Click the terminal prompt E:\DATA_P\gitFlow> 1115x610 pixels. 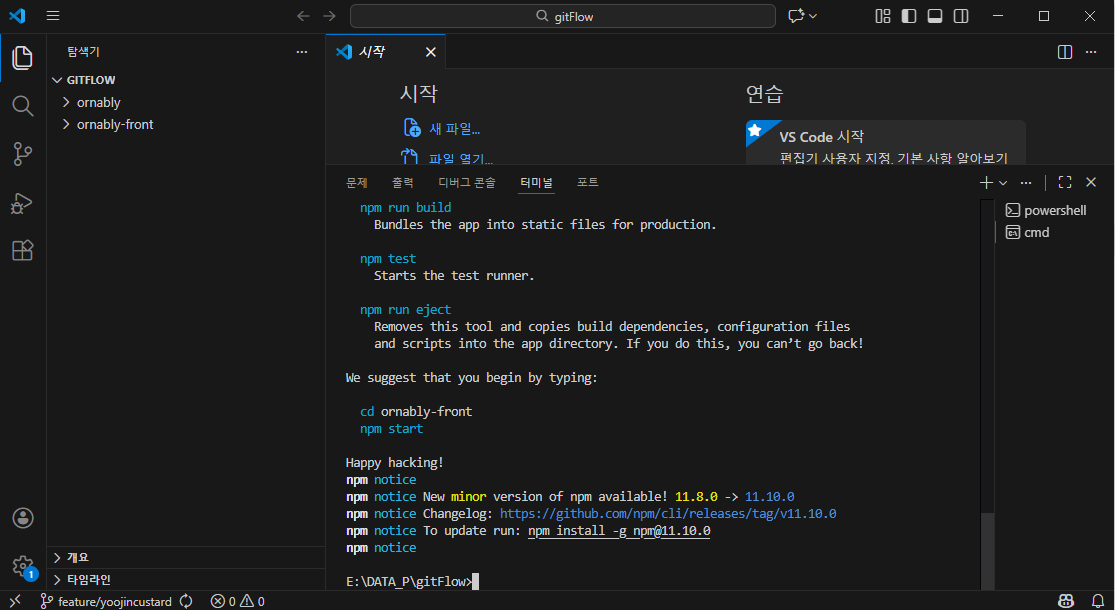pyautogui.click(x=409, y=582)
